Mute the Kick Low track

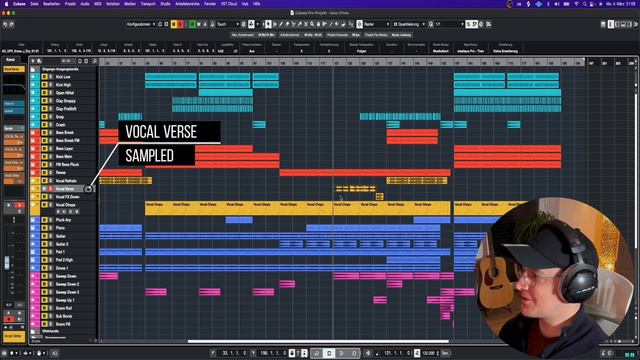tap(44, 77)
